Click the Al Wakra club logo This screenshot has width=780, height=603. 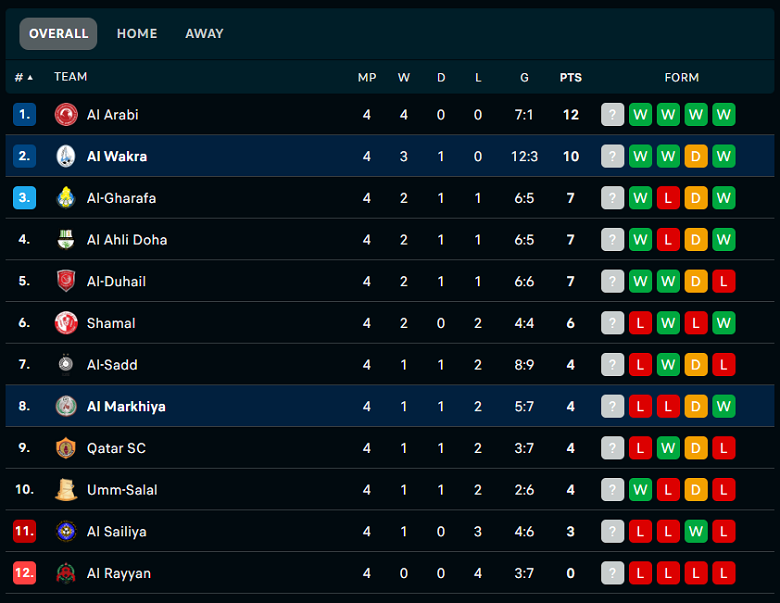pos(66,156)
